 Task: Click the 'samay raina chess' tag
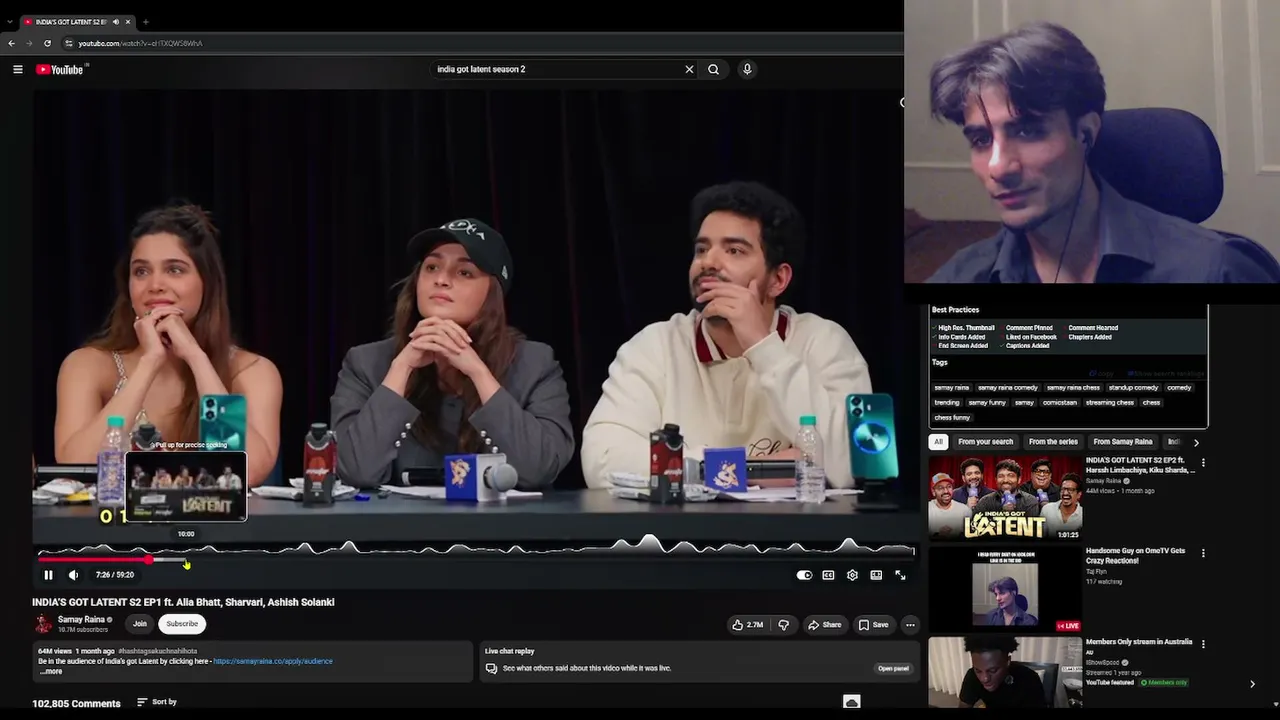point(1073,388)
